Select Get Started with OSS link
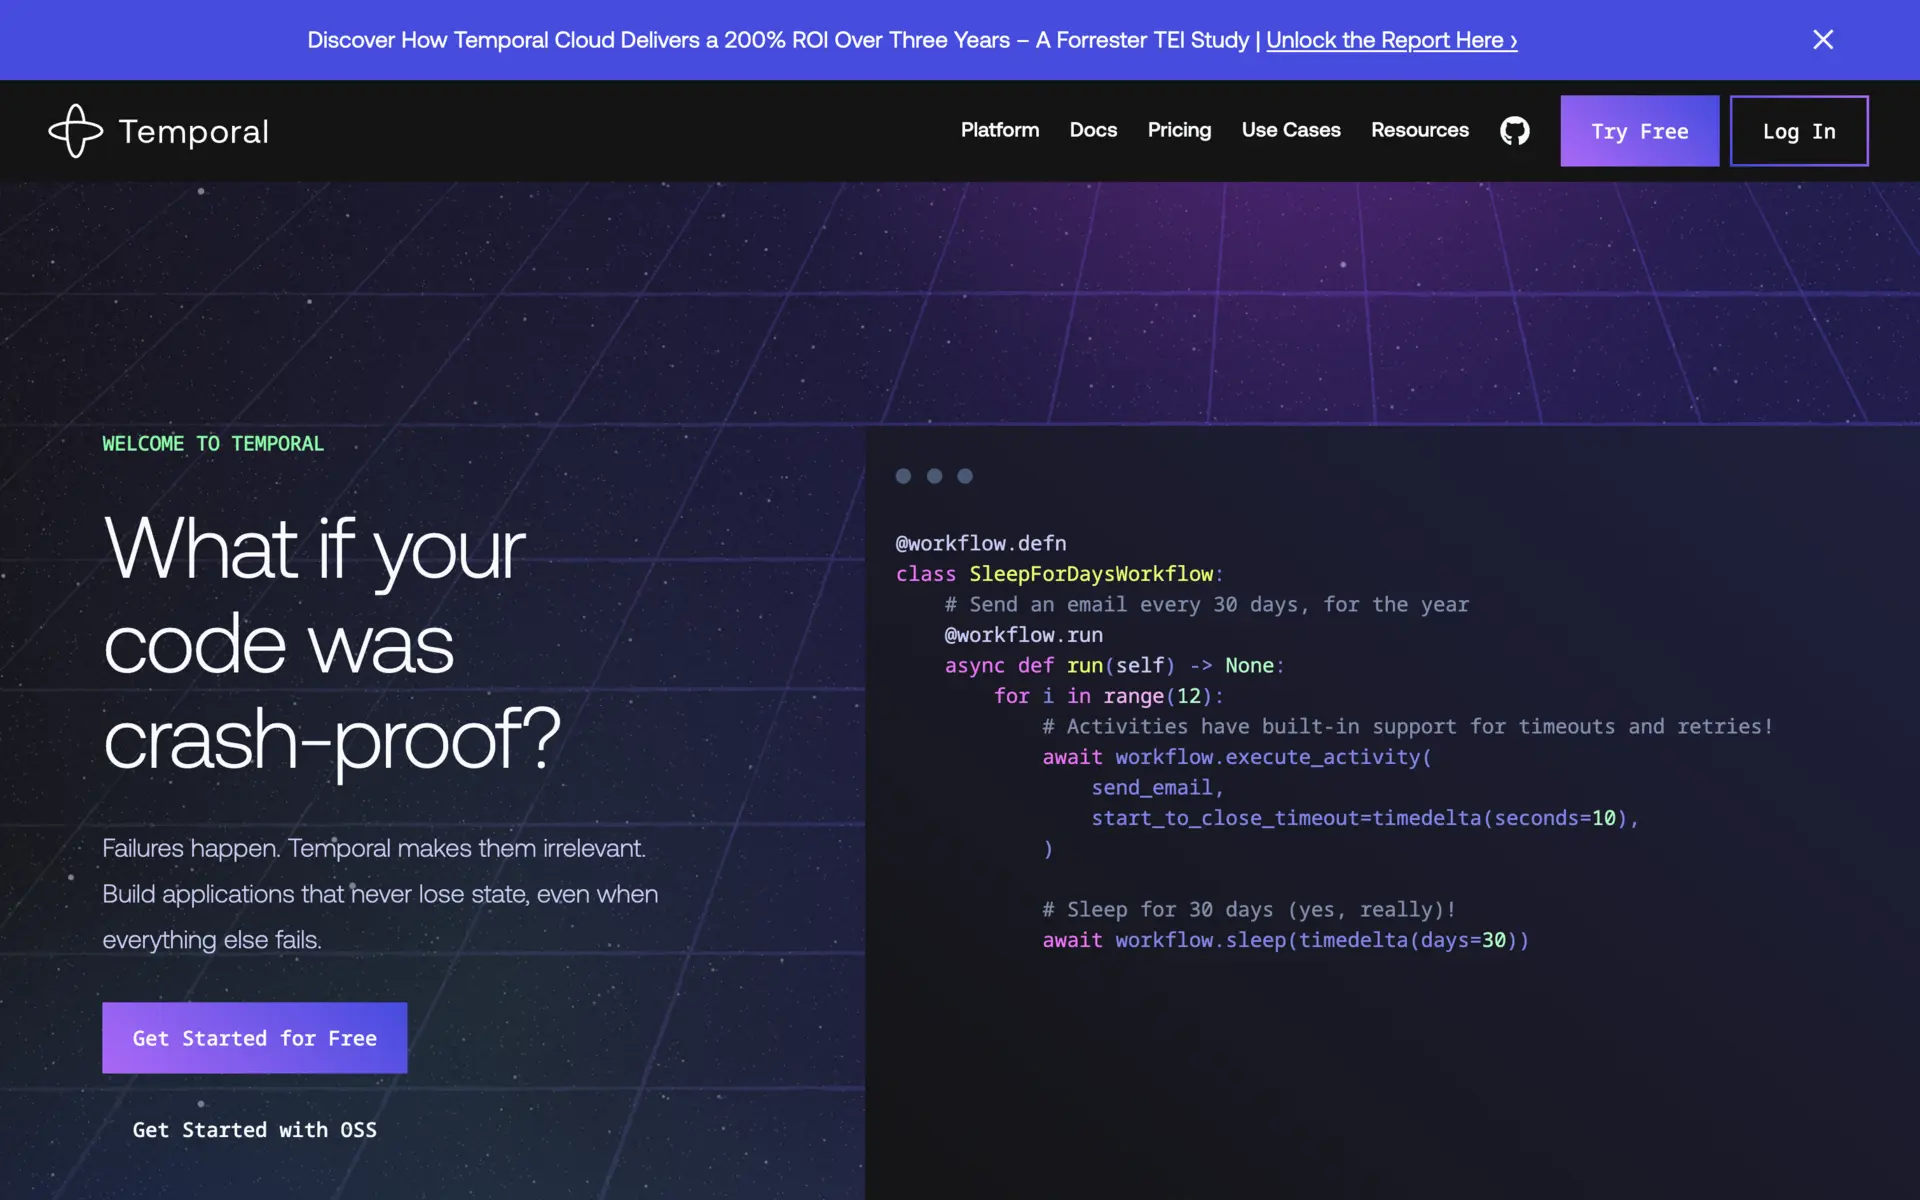Viewport: 1920px width, 1200px height. [x=254, y=1130]
